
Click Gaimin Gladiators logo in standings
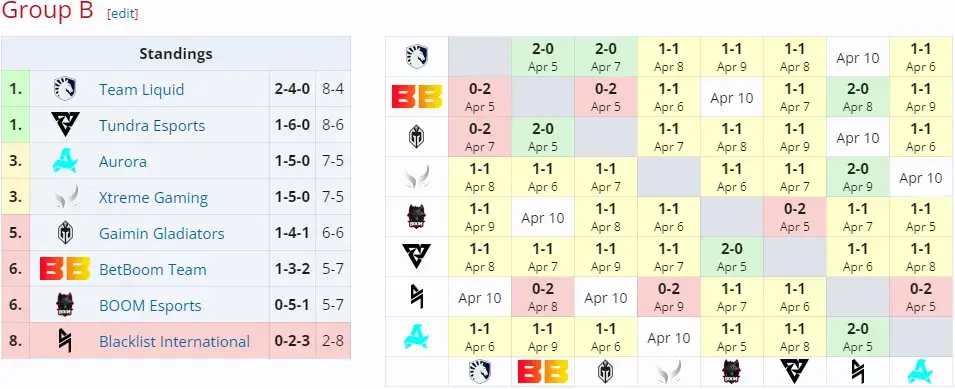pos(65,233)
